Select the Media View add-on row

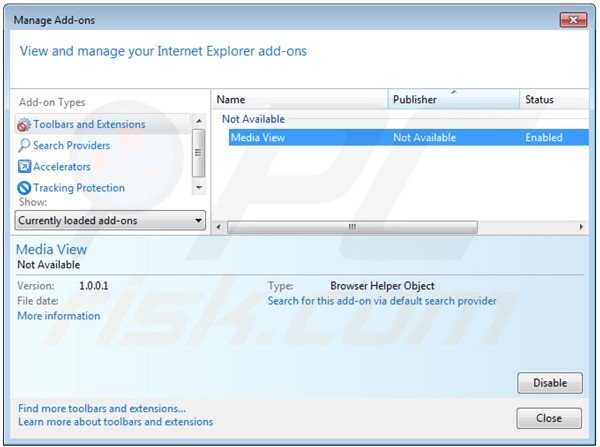point(400,138)
